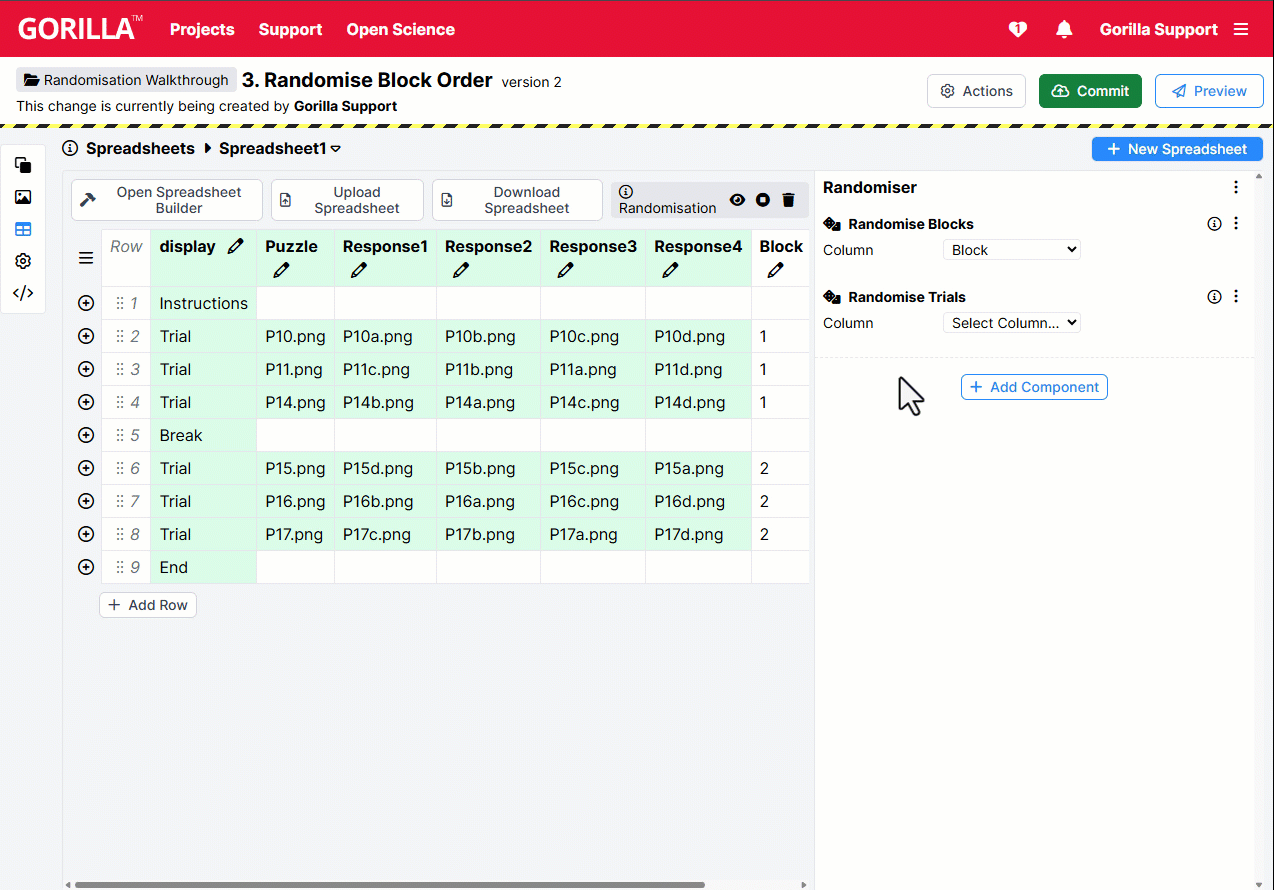Screen dimensions: 1274x890
Task: Commit the current changes
Action: pos(1090,90)
